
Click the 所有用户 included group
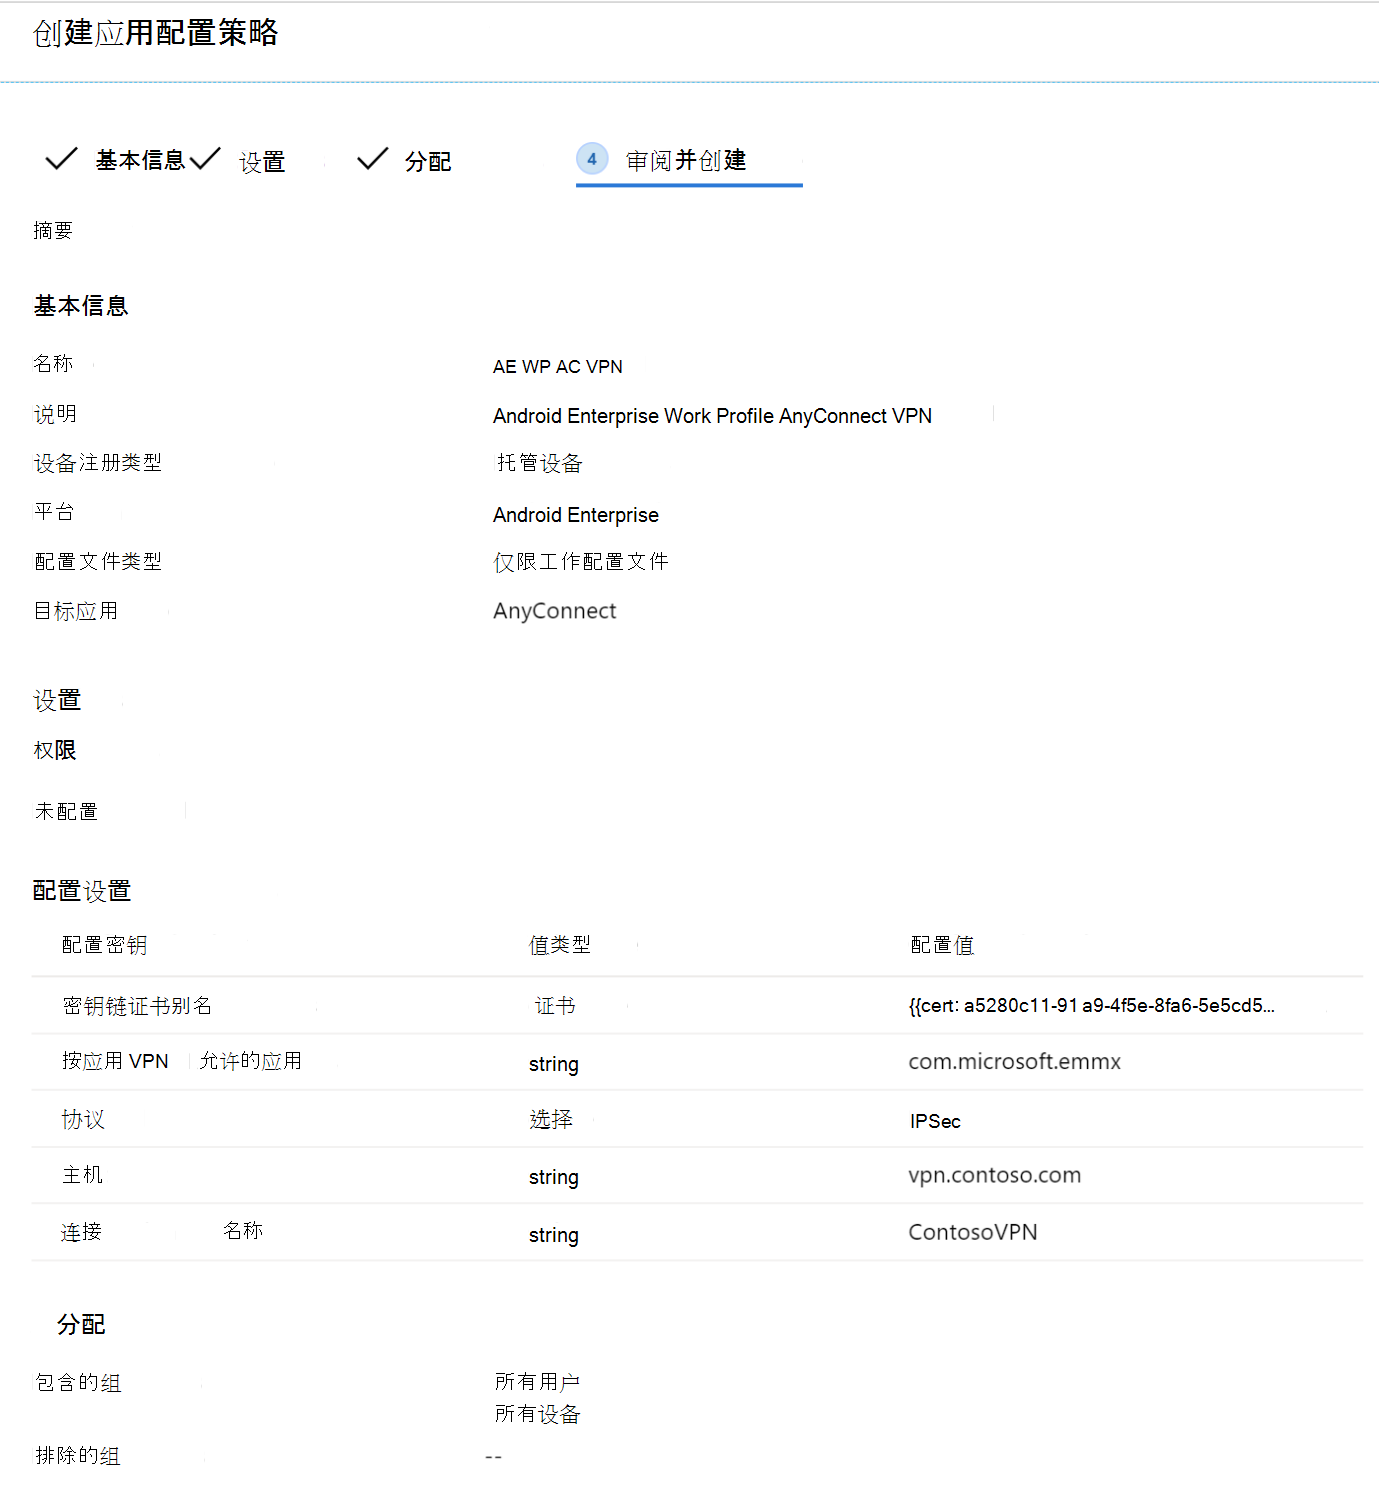pos(538,1382)
